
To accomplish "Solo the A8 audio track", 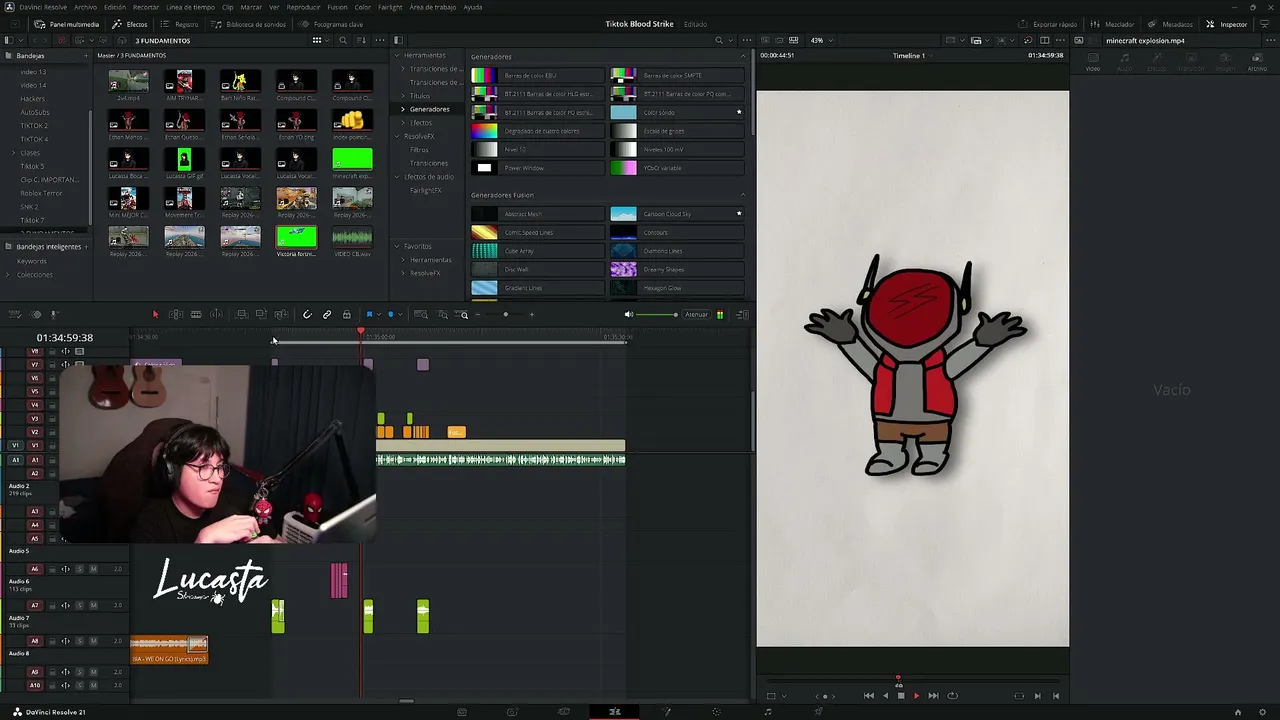I will 80,641.
